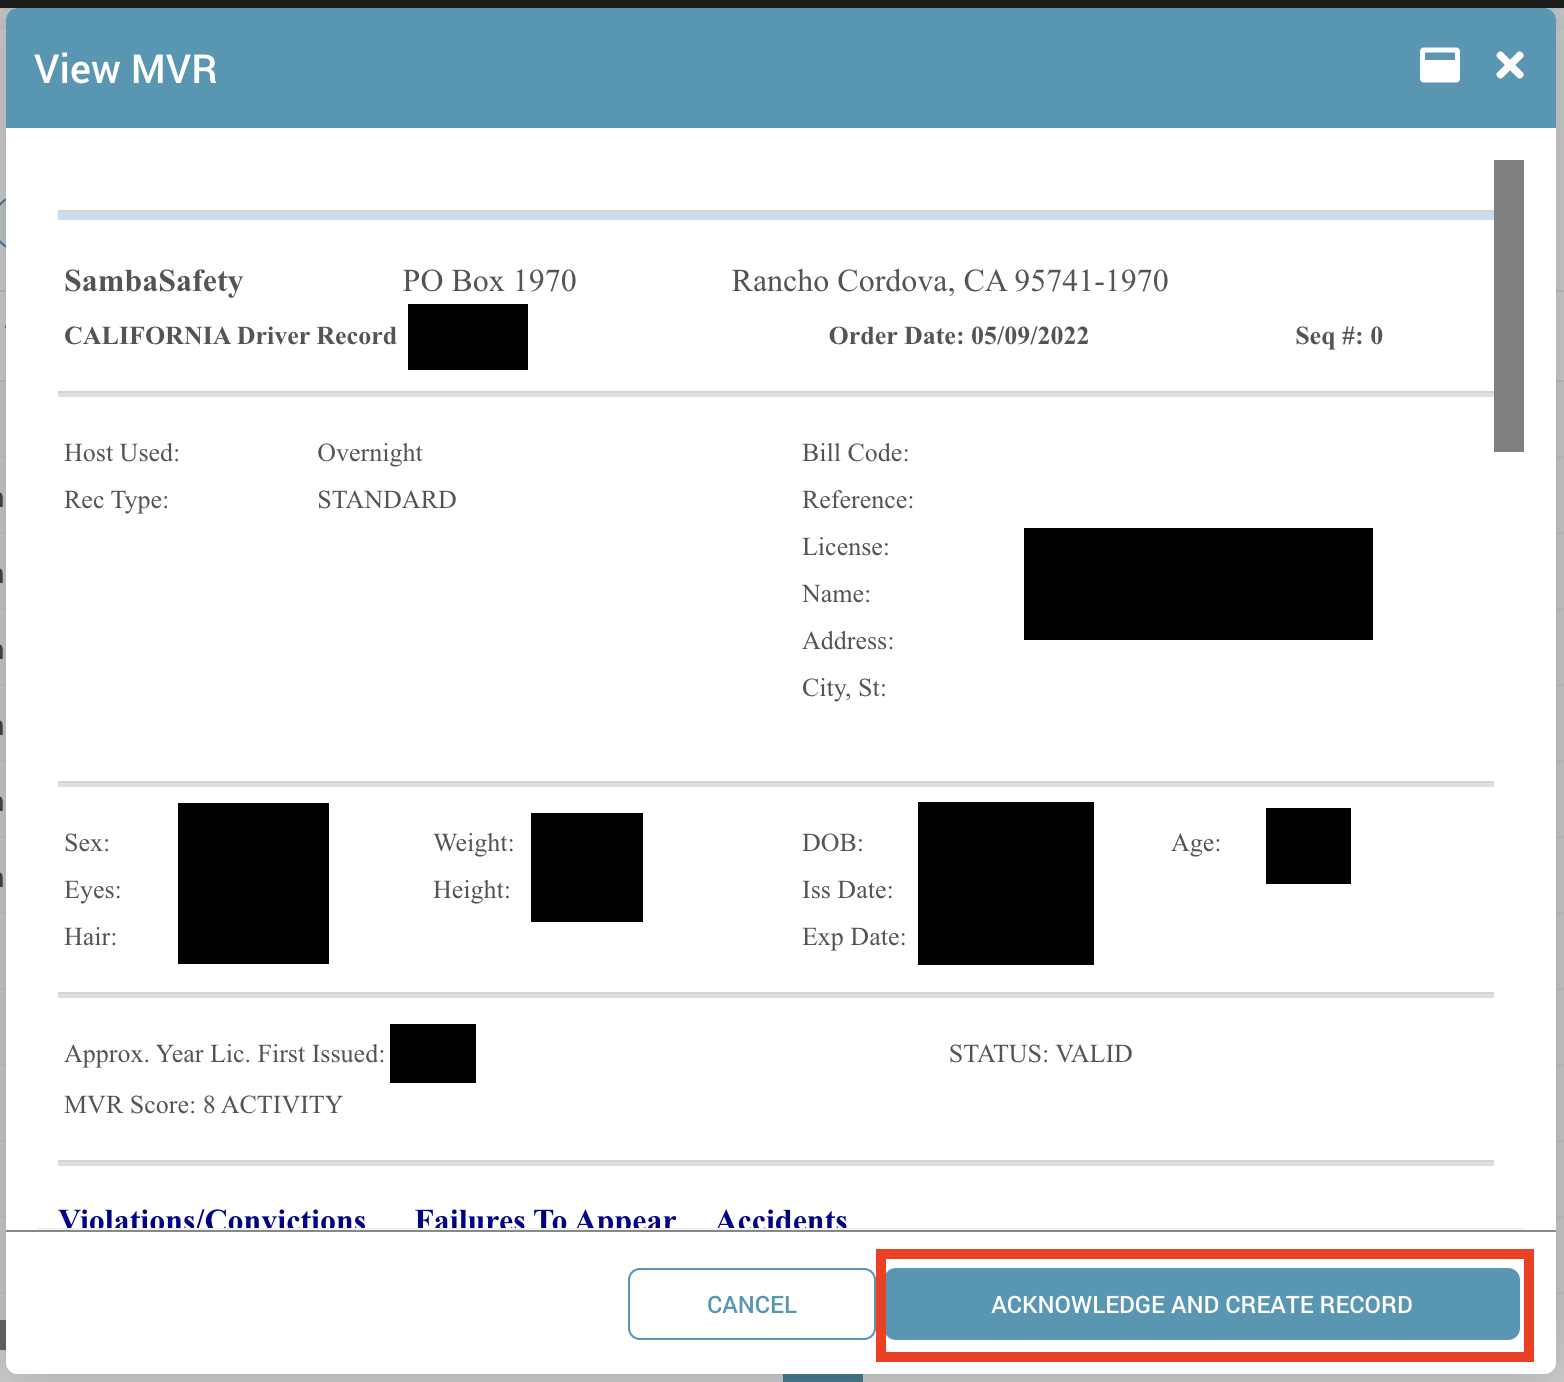The image size is (1564, 1382).
Task: Click the CALIFORNIA Driver Record heading
Action: 230,336
